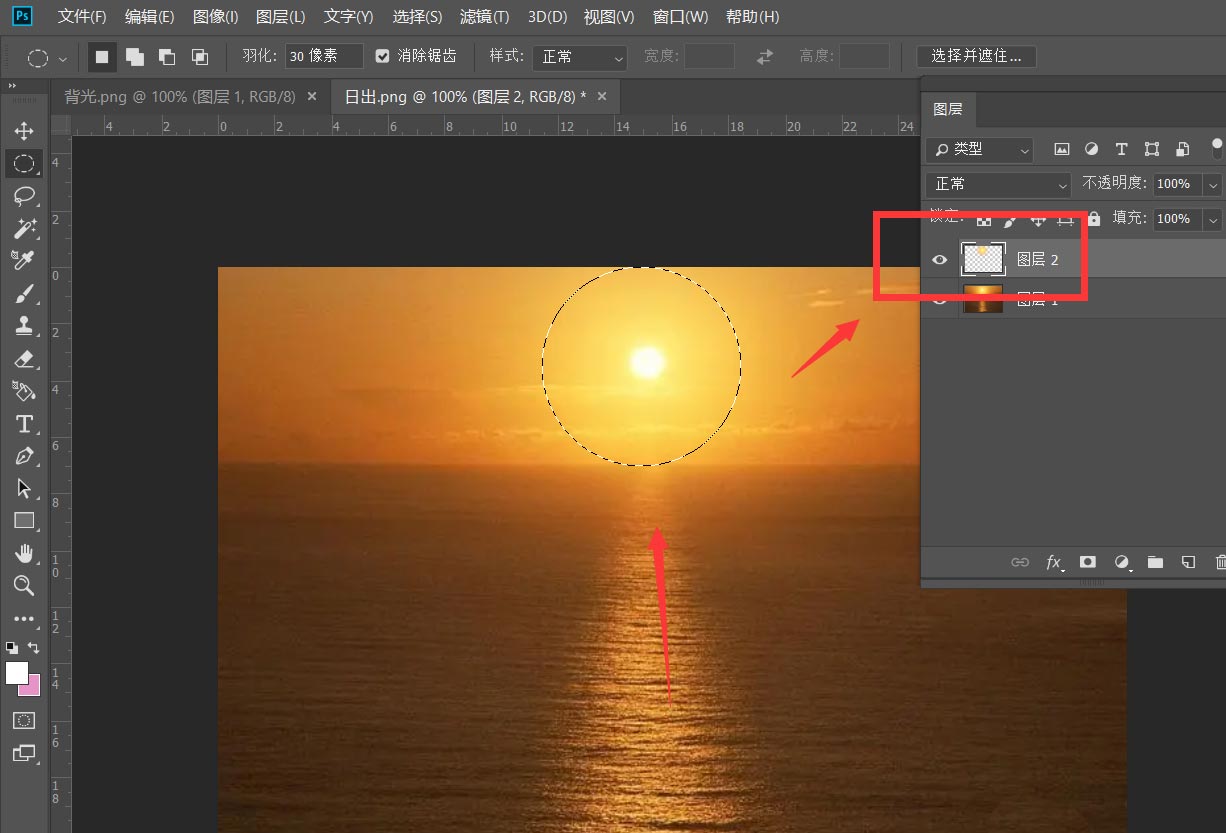This screenshot has height=833, width=1226.
Task: Open the 填充 fill slider arrow
Action: [1213, 219]
